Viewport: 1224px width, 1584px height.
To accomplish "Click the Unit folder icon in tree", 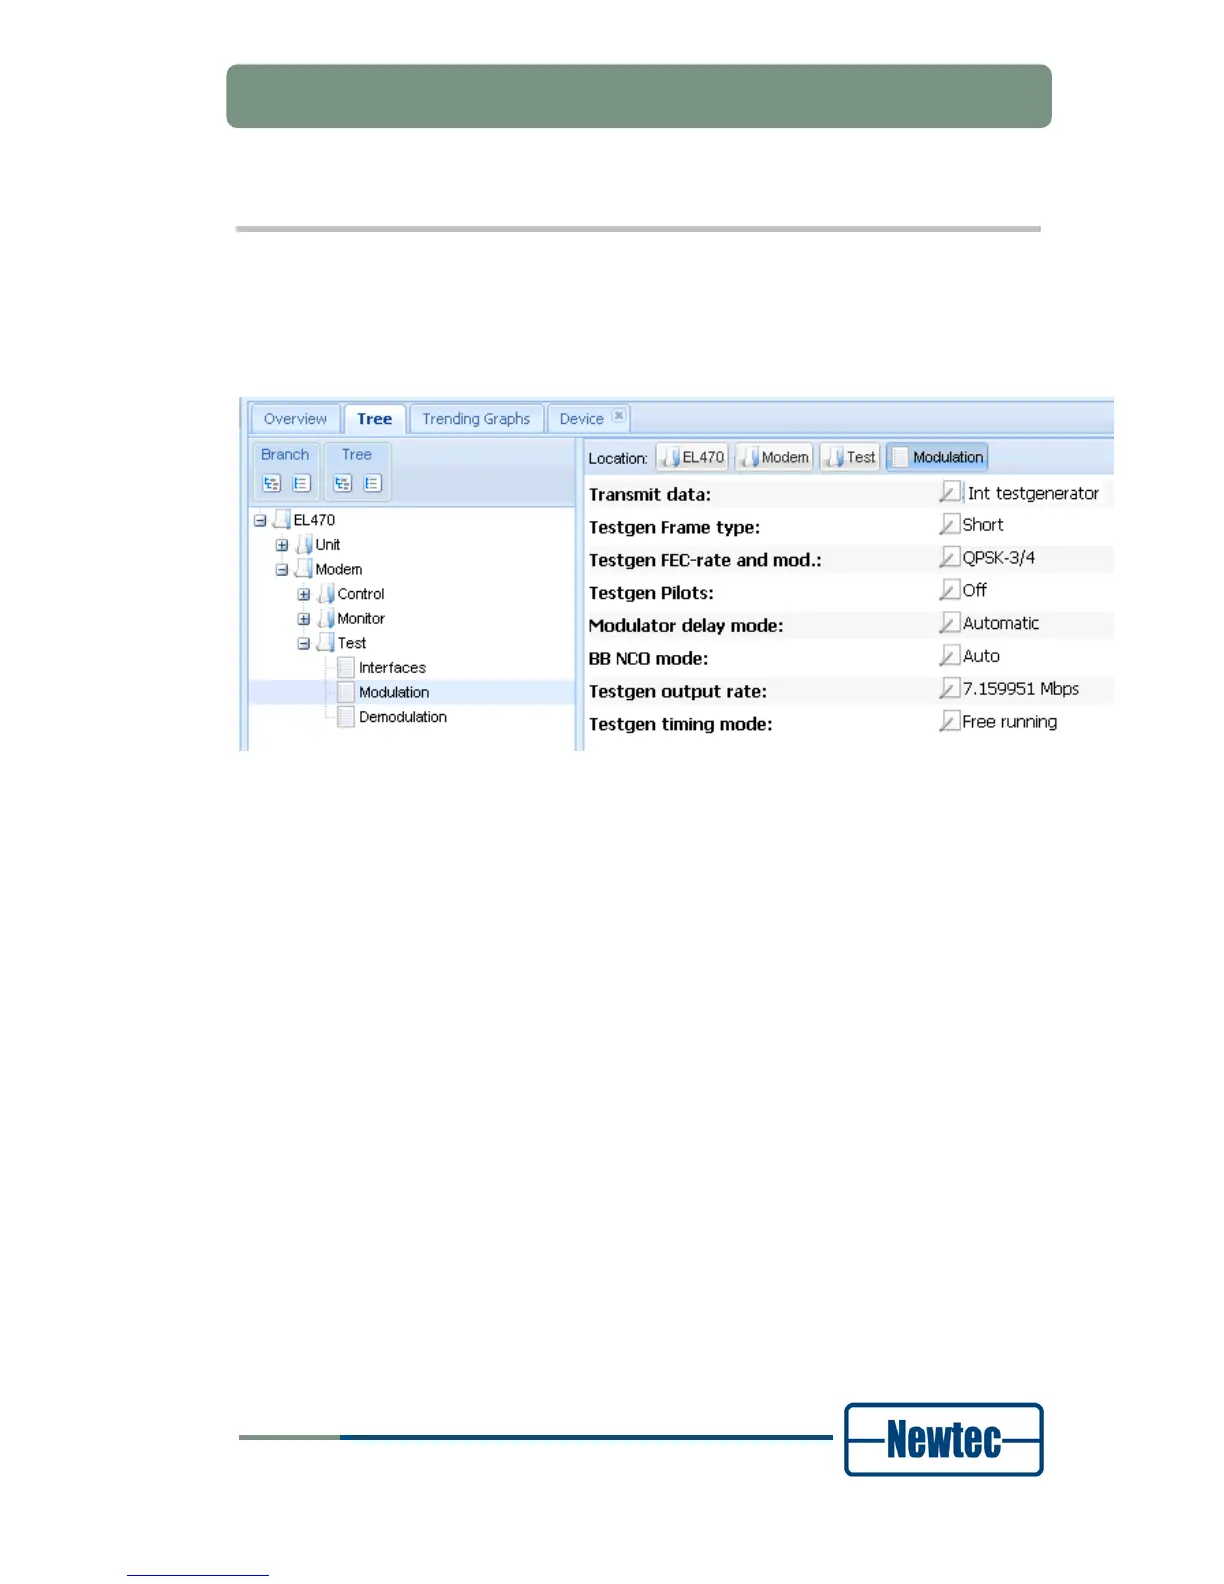I will point(304,544).
